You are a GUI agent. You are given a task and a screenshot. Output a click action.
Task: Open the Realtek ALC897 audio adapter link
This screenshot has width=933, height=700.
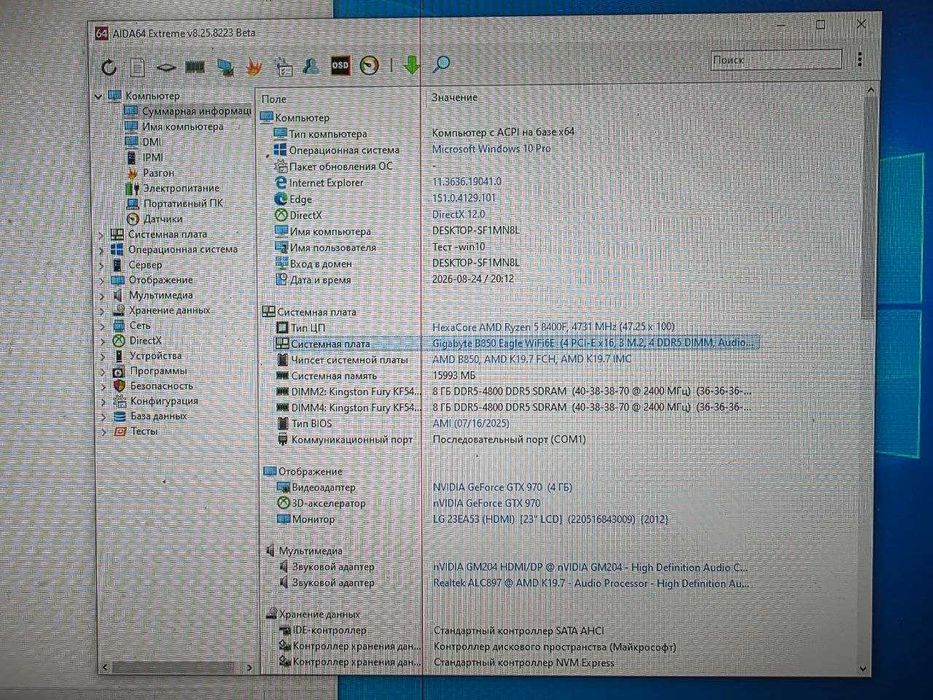pos(590,584)
